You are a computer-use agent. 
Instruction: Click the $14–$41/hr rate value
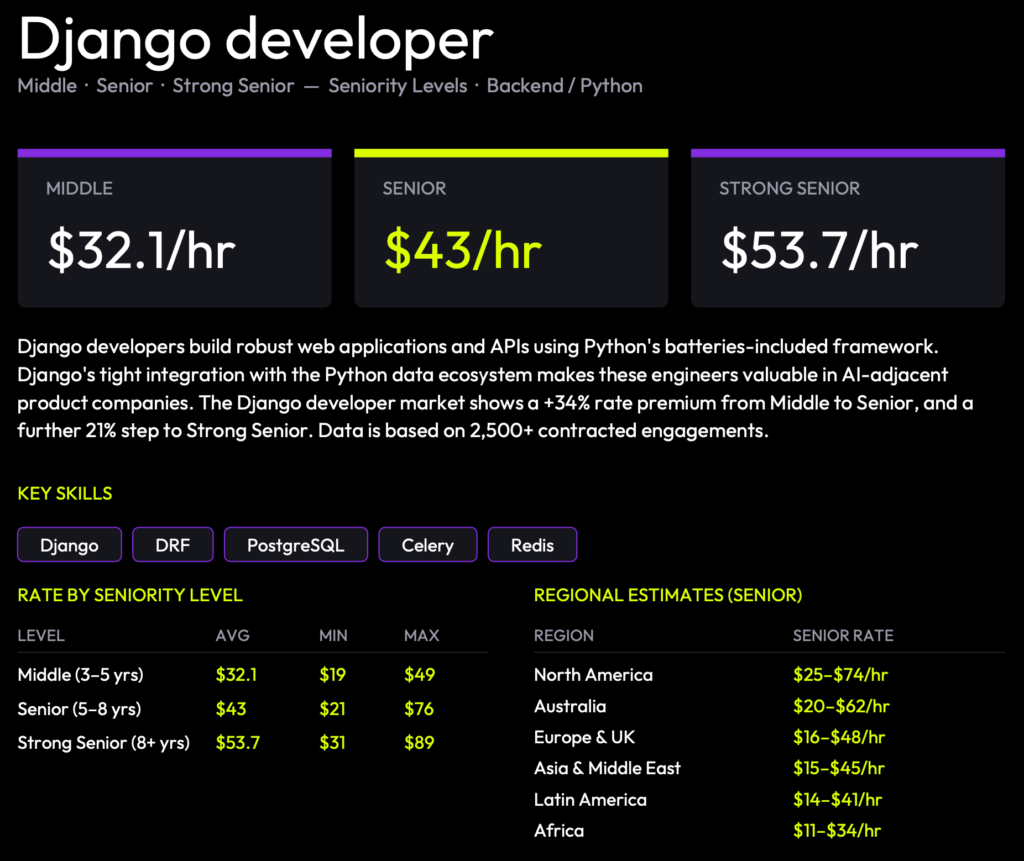(837, 800)
